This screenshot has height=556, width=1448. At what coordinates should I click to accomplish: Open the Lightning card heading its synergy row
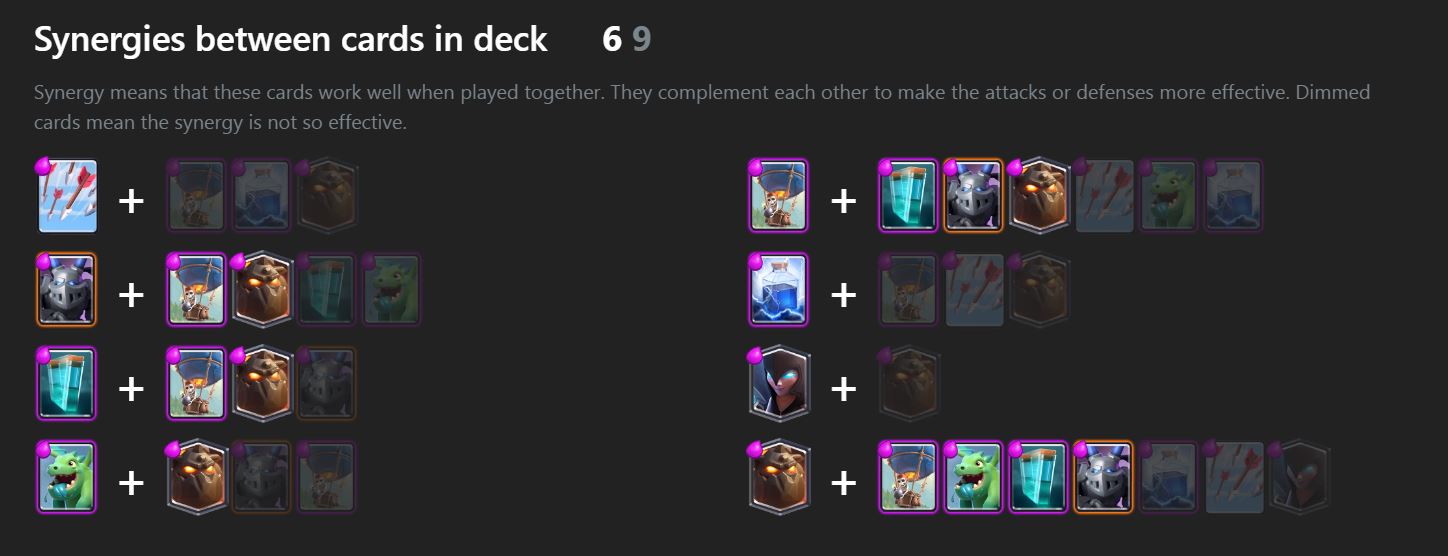[x=779, y=289]
